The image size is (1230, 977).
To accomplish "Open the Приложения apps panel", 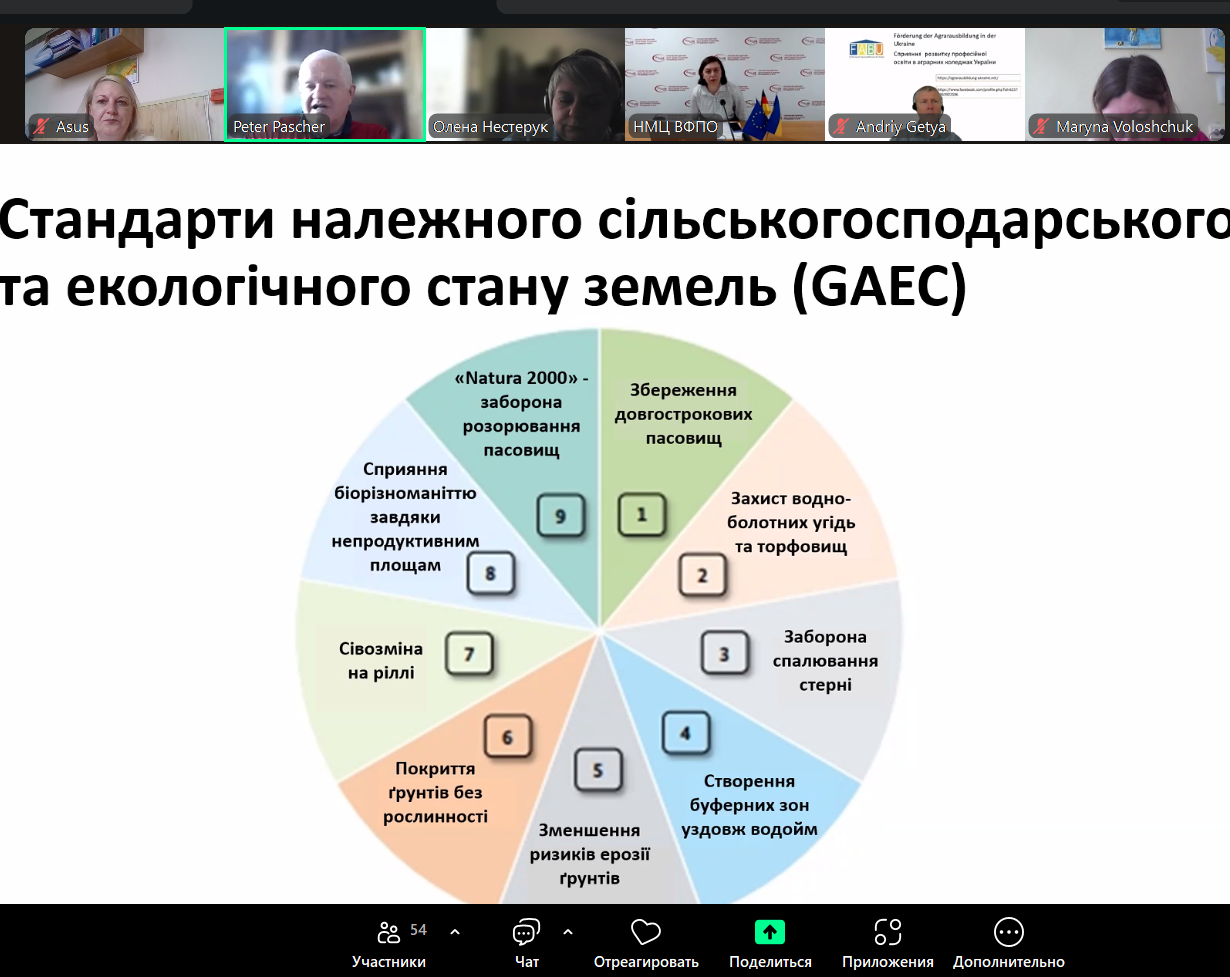I will tap(888, 944).
